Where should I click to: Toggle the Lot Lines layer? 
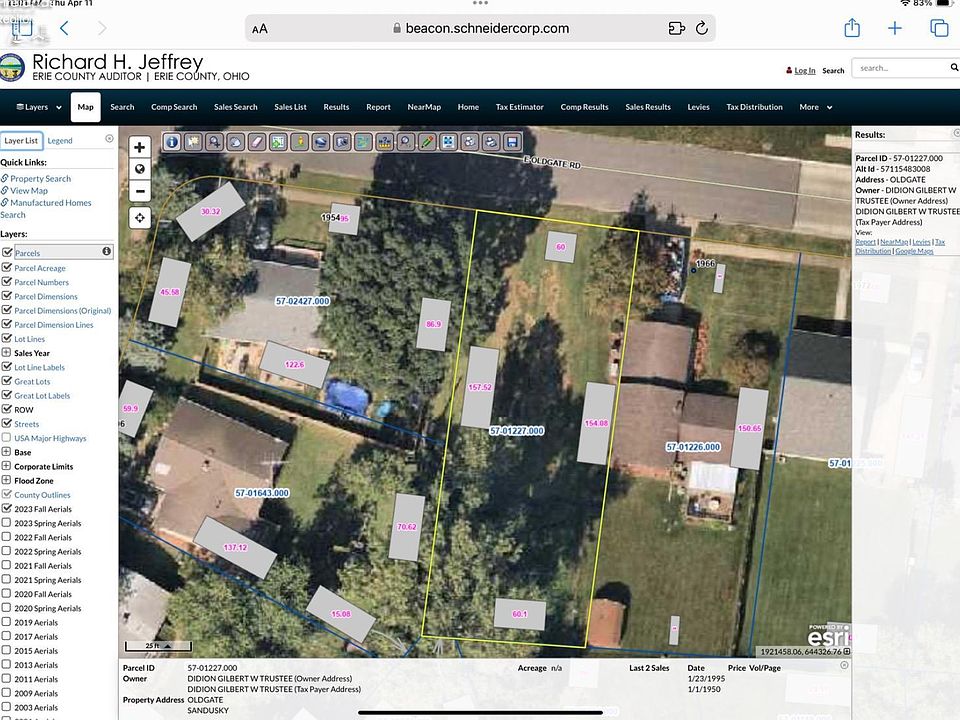[7, 339]
